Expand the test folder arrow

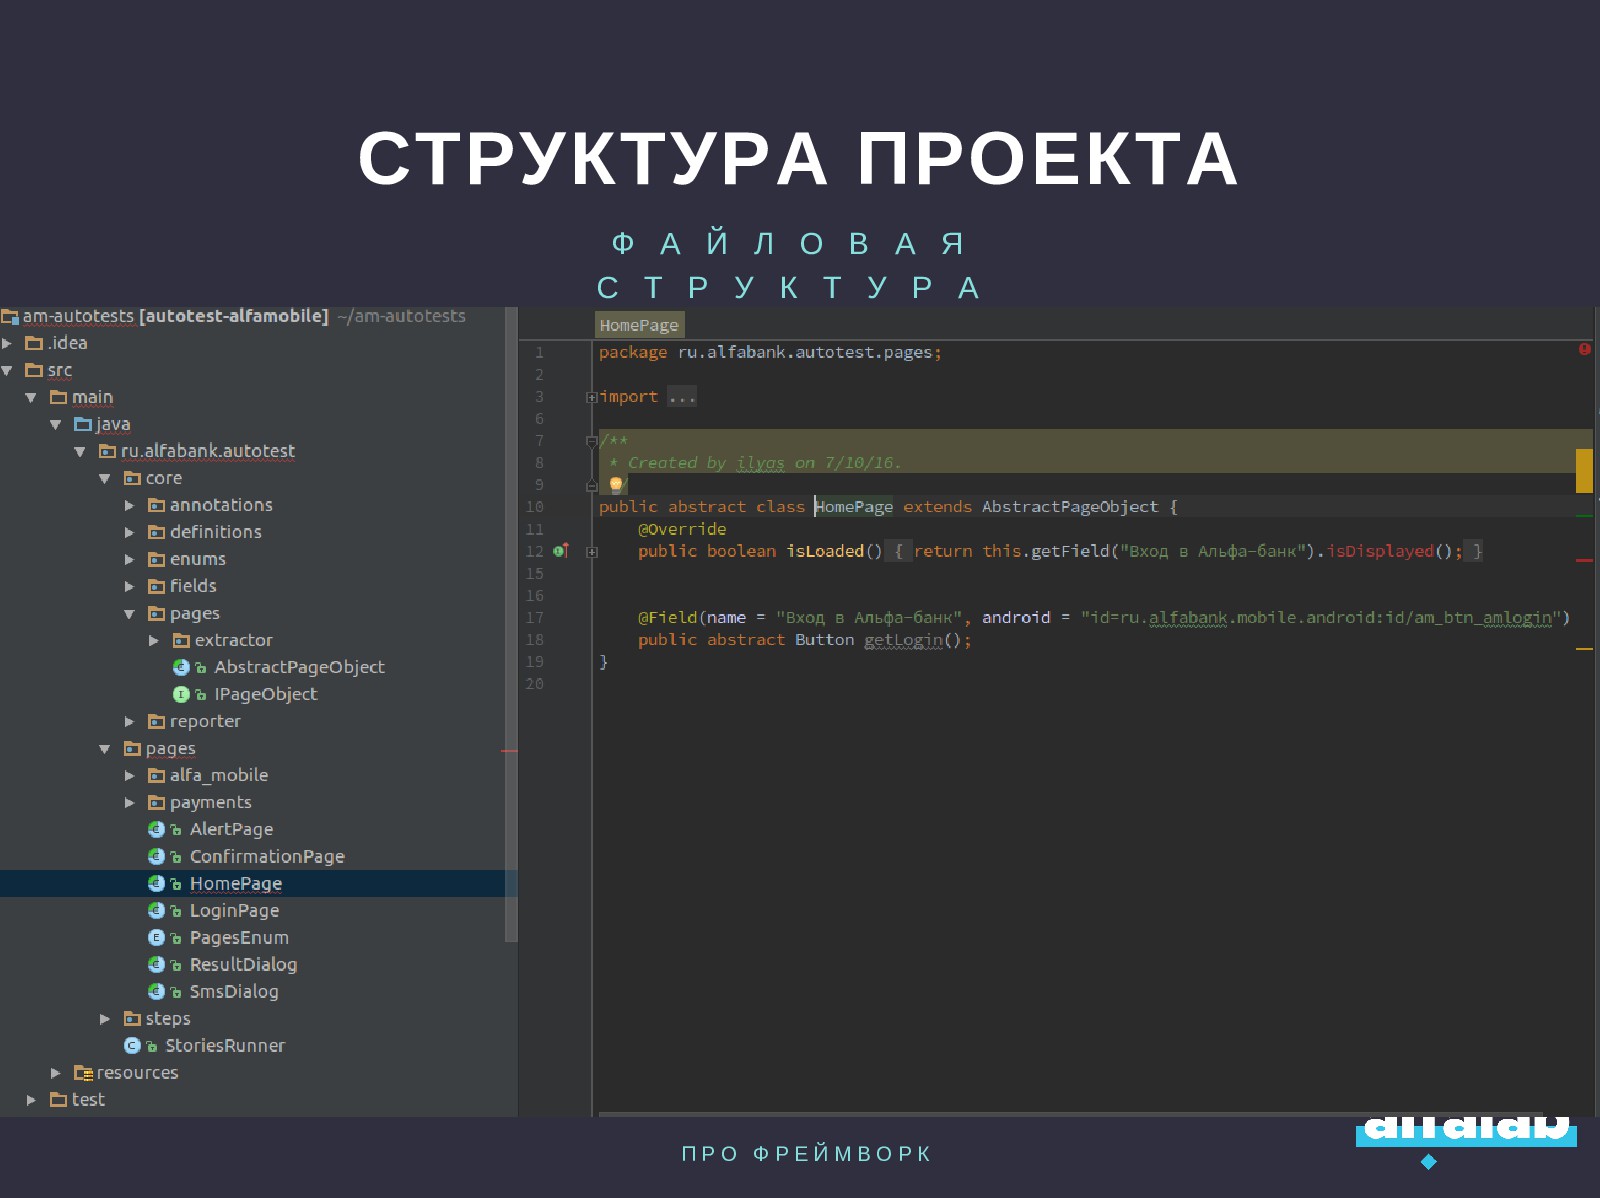tap(31, 1099)
